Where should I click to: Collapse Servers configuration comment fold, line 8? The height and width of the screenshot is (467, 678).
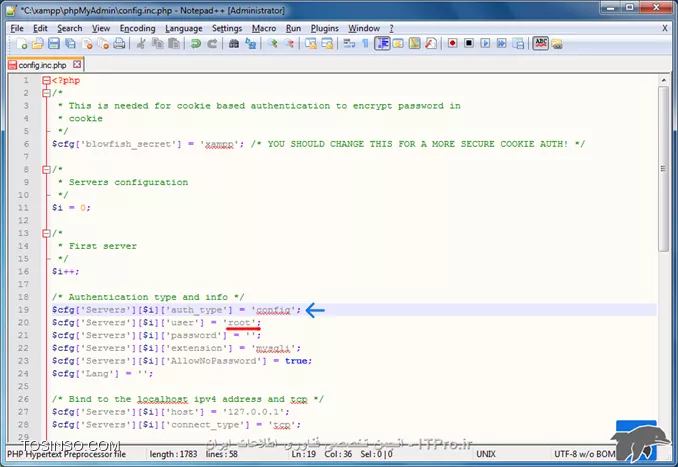point(46,170)
